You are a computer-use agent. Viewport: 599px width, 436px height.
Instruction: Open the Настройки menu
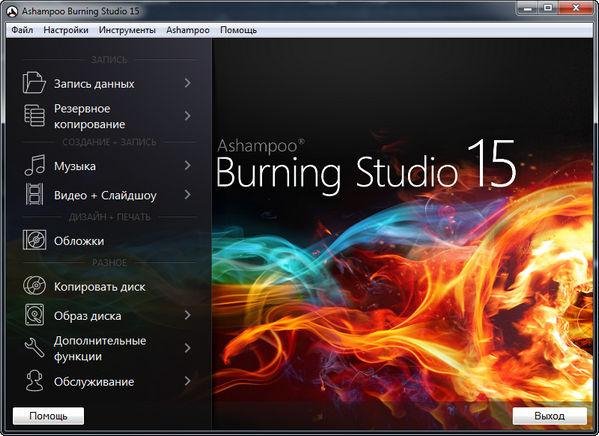coord(66,30)
